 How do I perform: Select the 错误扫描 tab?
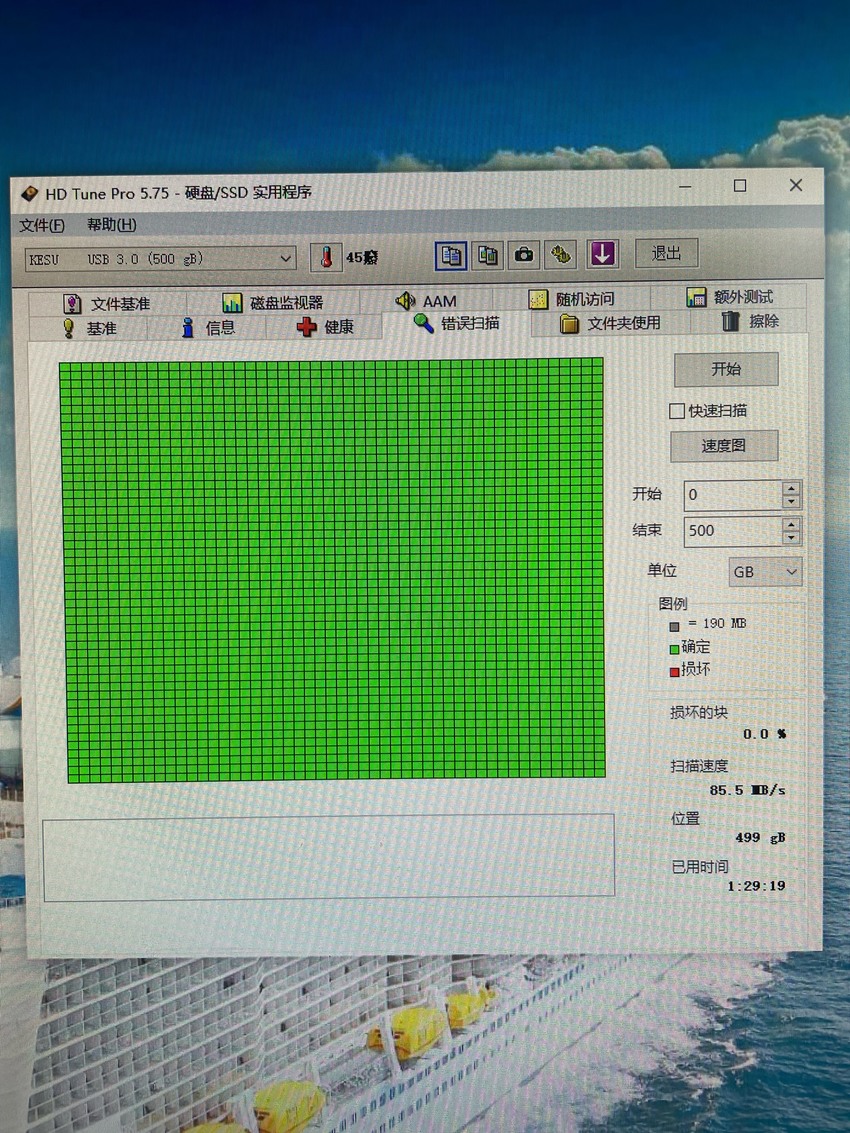click(456, 324)
